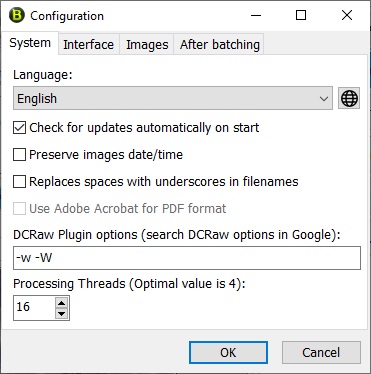Minimize the Configuration window
The height and width of the screenshot is (374, 371).
256,15
